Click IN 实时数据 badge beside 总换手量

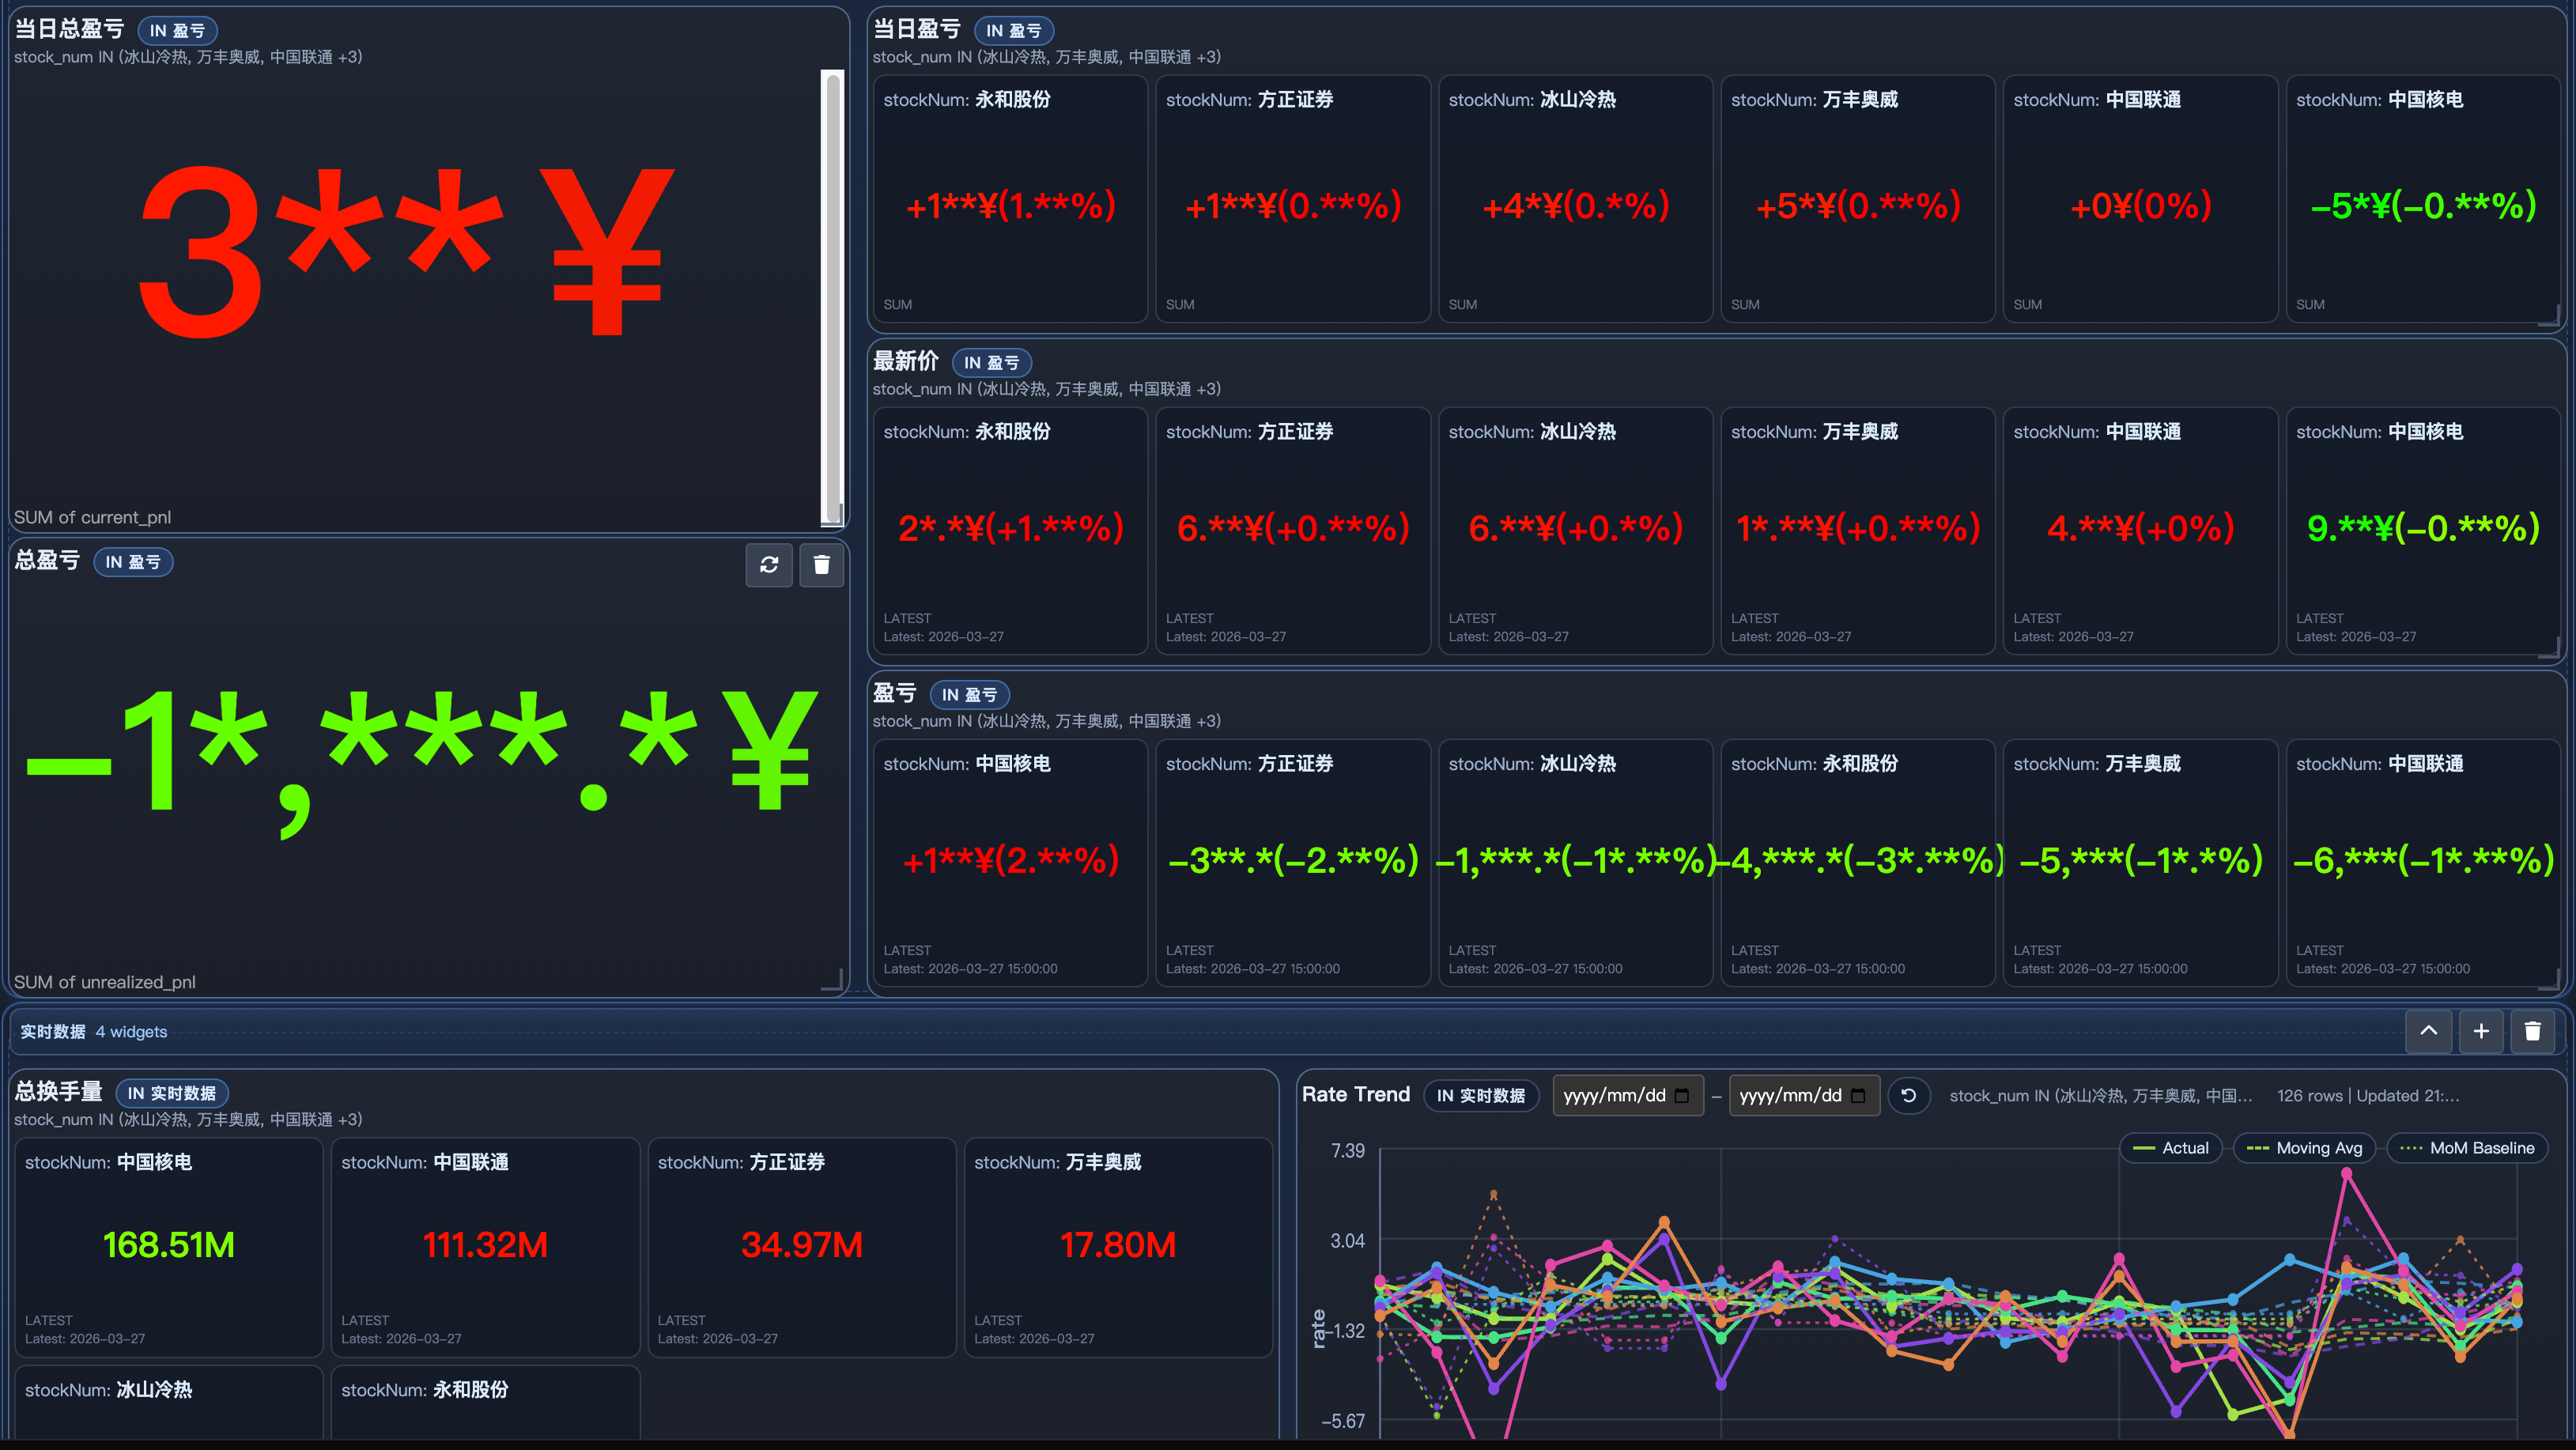[x=171, y=1093]
